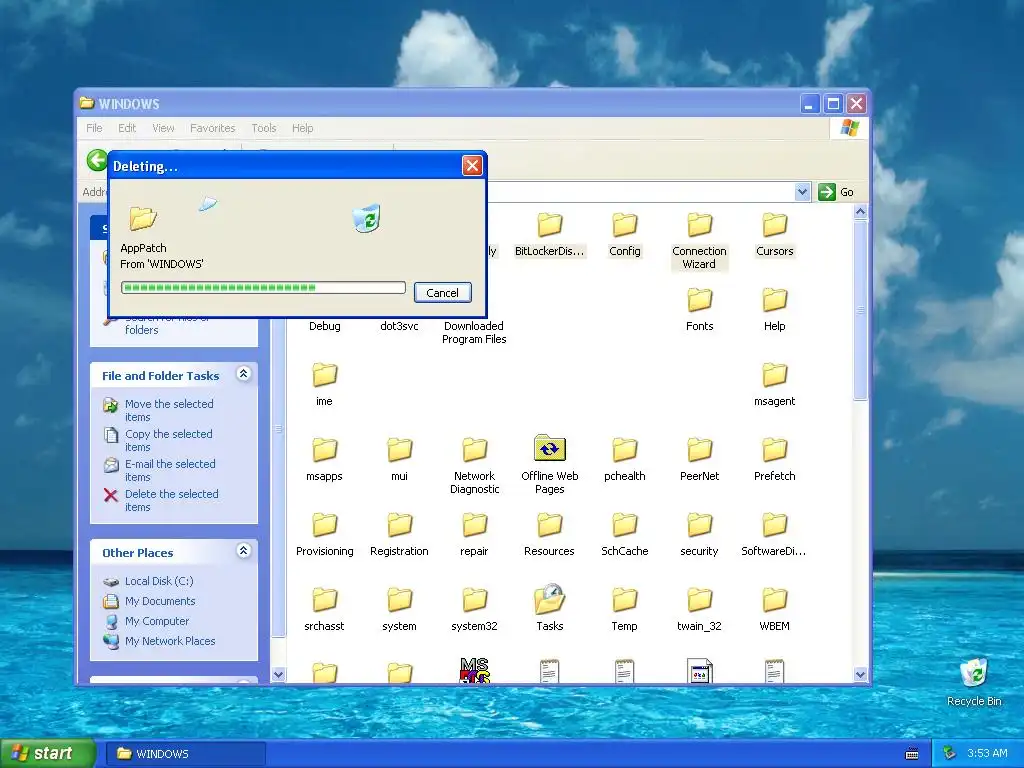Image resolution: width=1024 pixels, height=768 pixels.
Task: Select the Network Diagnostic folder
Action: [475, 466]
